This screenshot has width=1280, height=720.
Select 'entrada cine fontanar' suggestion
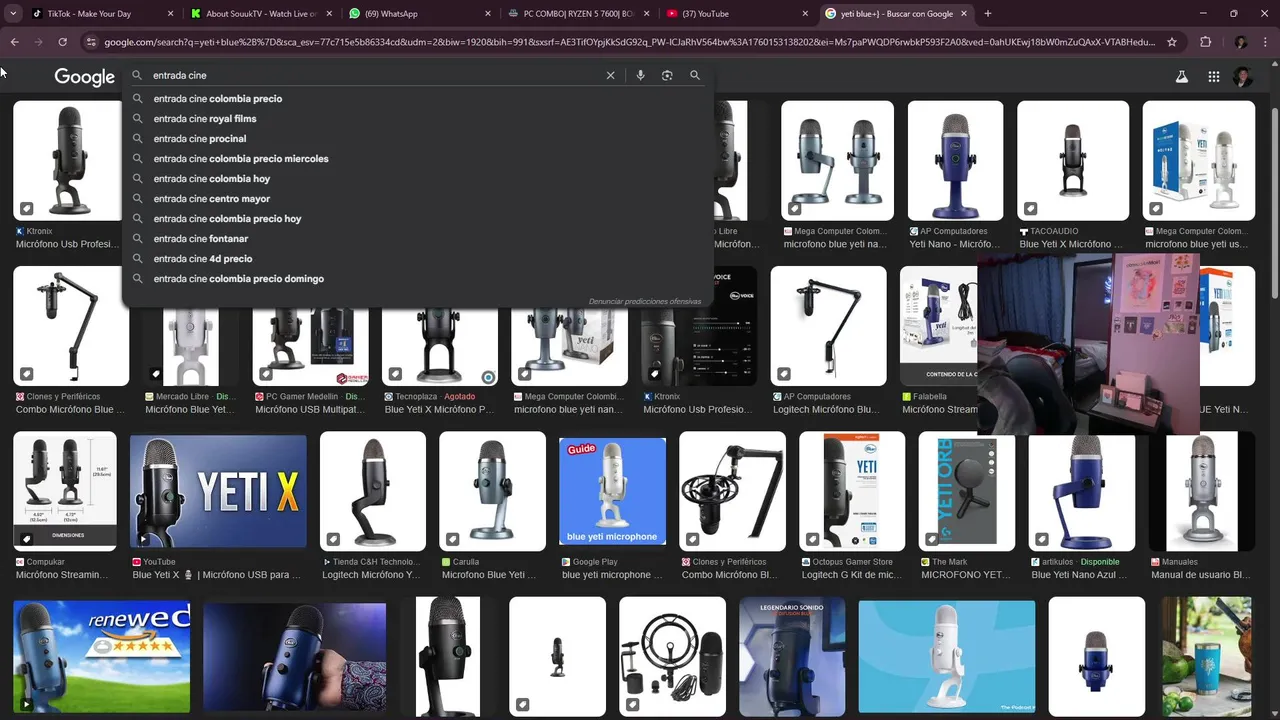click(x=201, y=239)
